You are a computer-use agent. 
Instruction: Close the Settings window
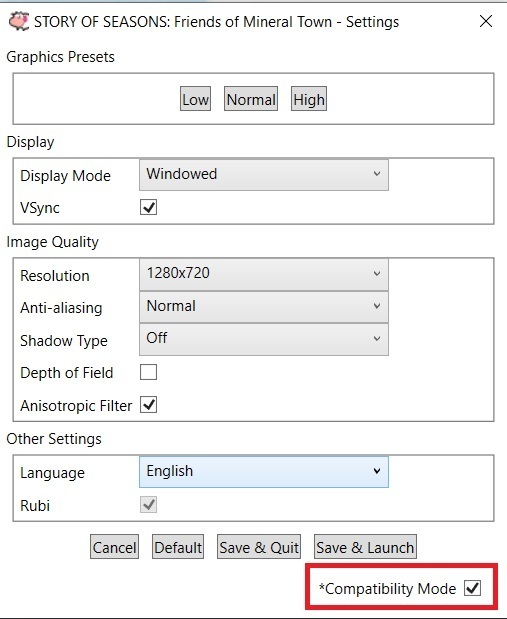(x=486, y=21)
